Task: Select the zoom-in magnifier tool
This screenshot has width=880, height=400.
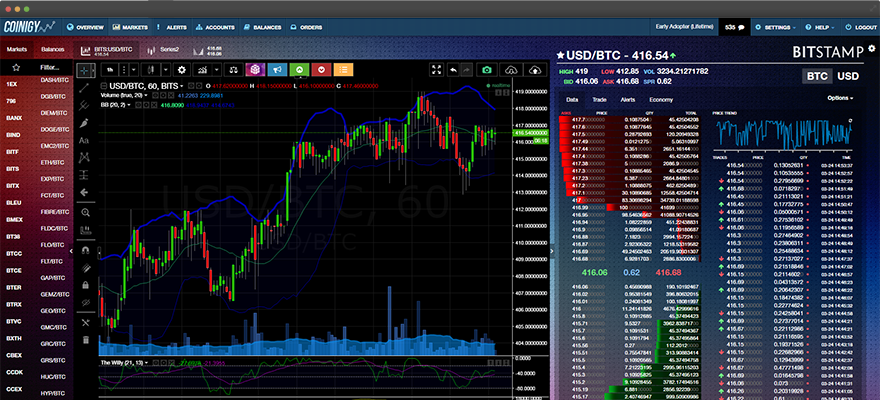Action: click(85, 212)
